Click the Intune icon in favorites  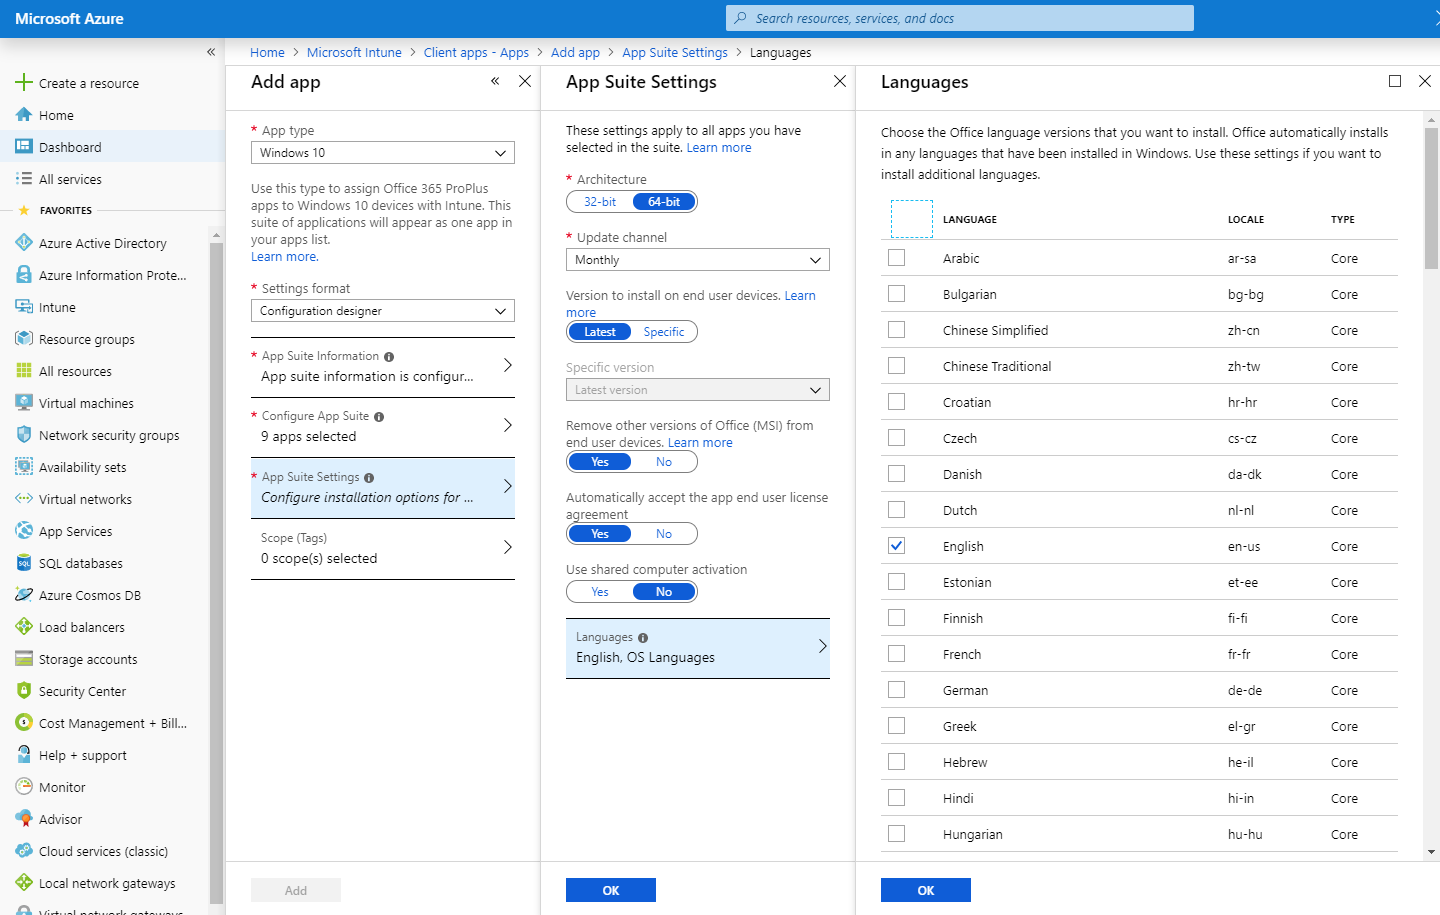tap(24, 307)
